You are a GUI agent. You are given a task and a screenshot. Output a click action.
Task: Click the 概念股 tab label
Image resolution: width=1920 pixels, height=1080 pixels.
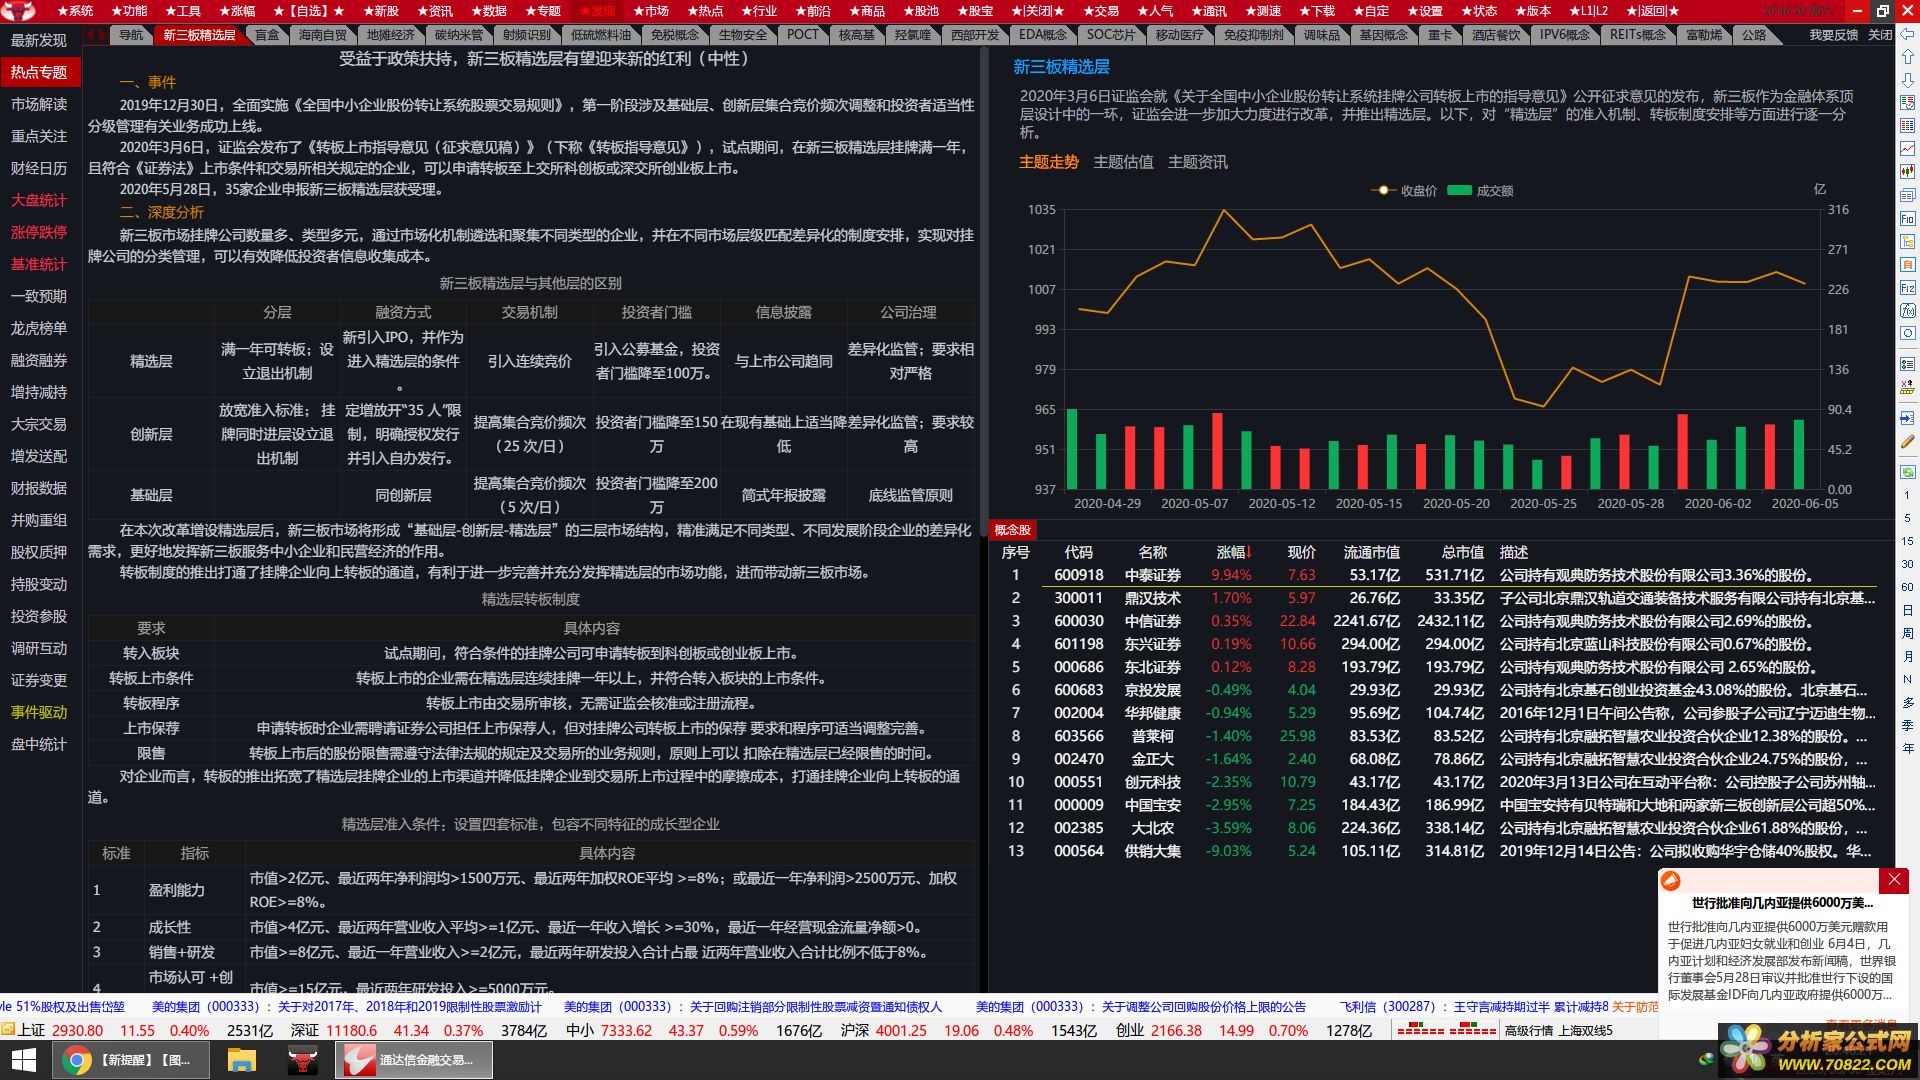(1012, 530)
